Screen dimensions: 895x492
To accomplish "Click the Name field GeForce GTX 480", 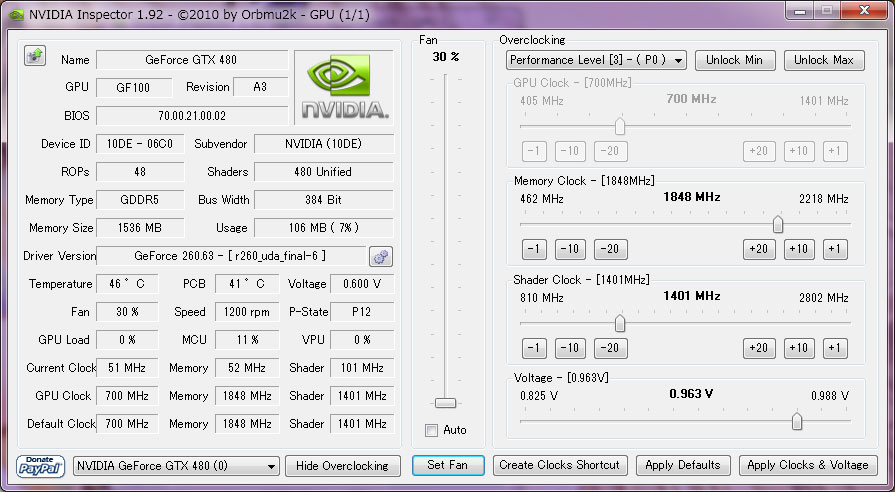I will pos(192,60).
